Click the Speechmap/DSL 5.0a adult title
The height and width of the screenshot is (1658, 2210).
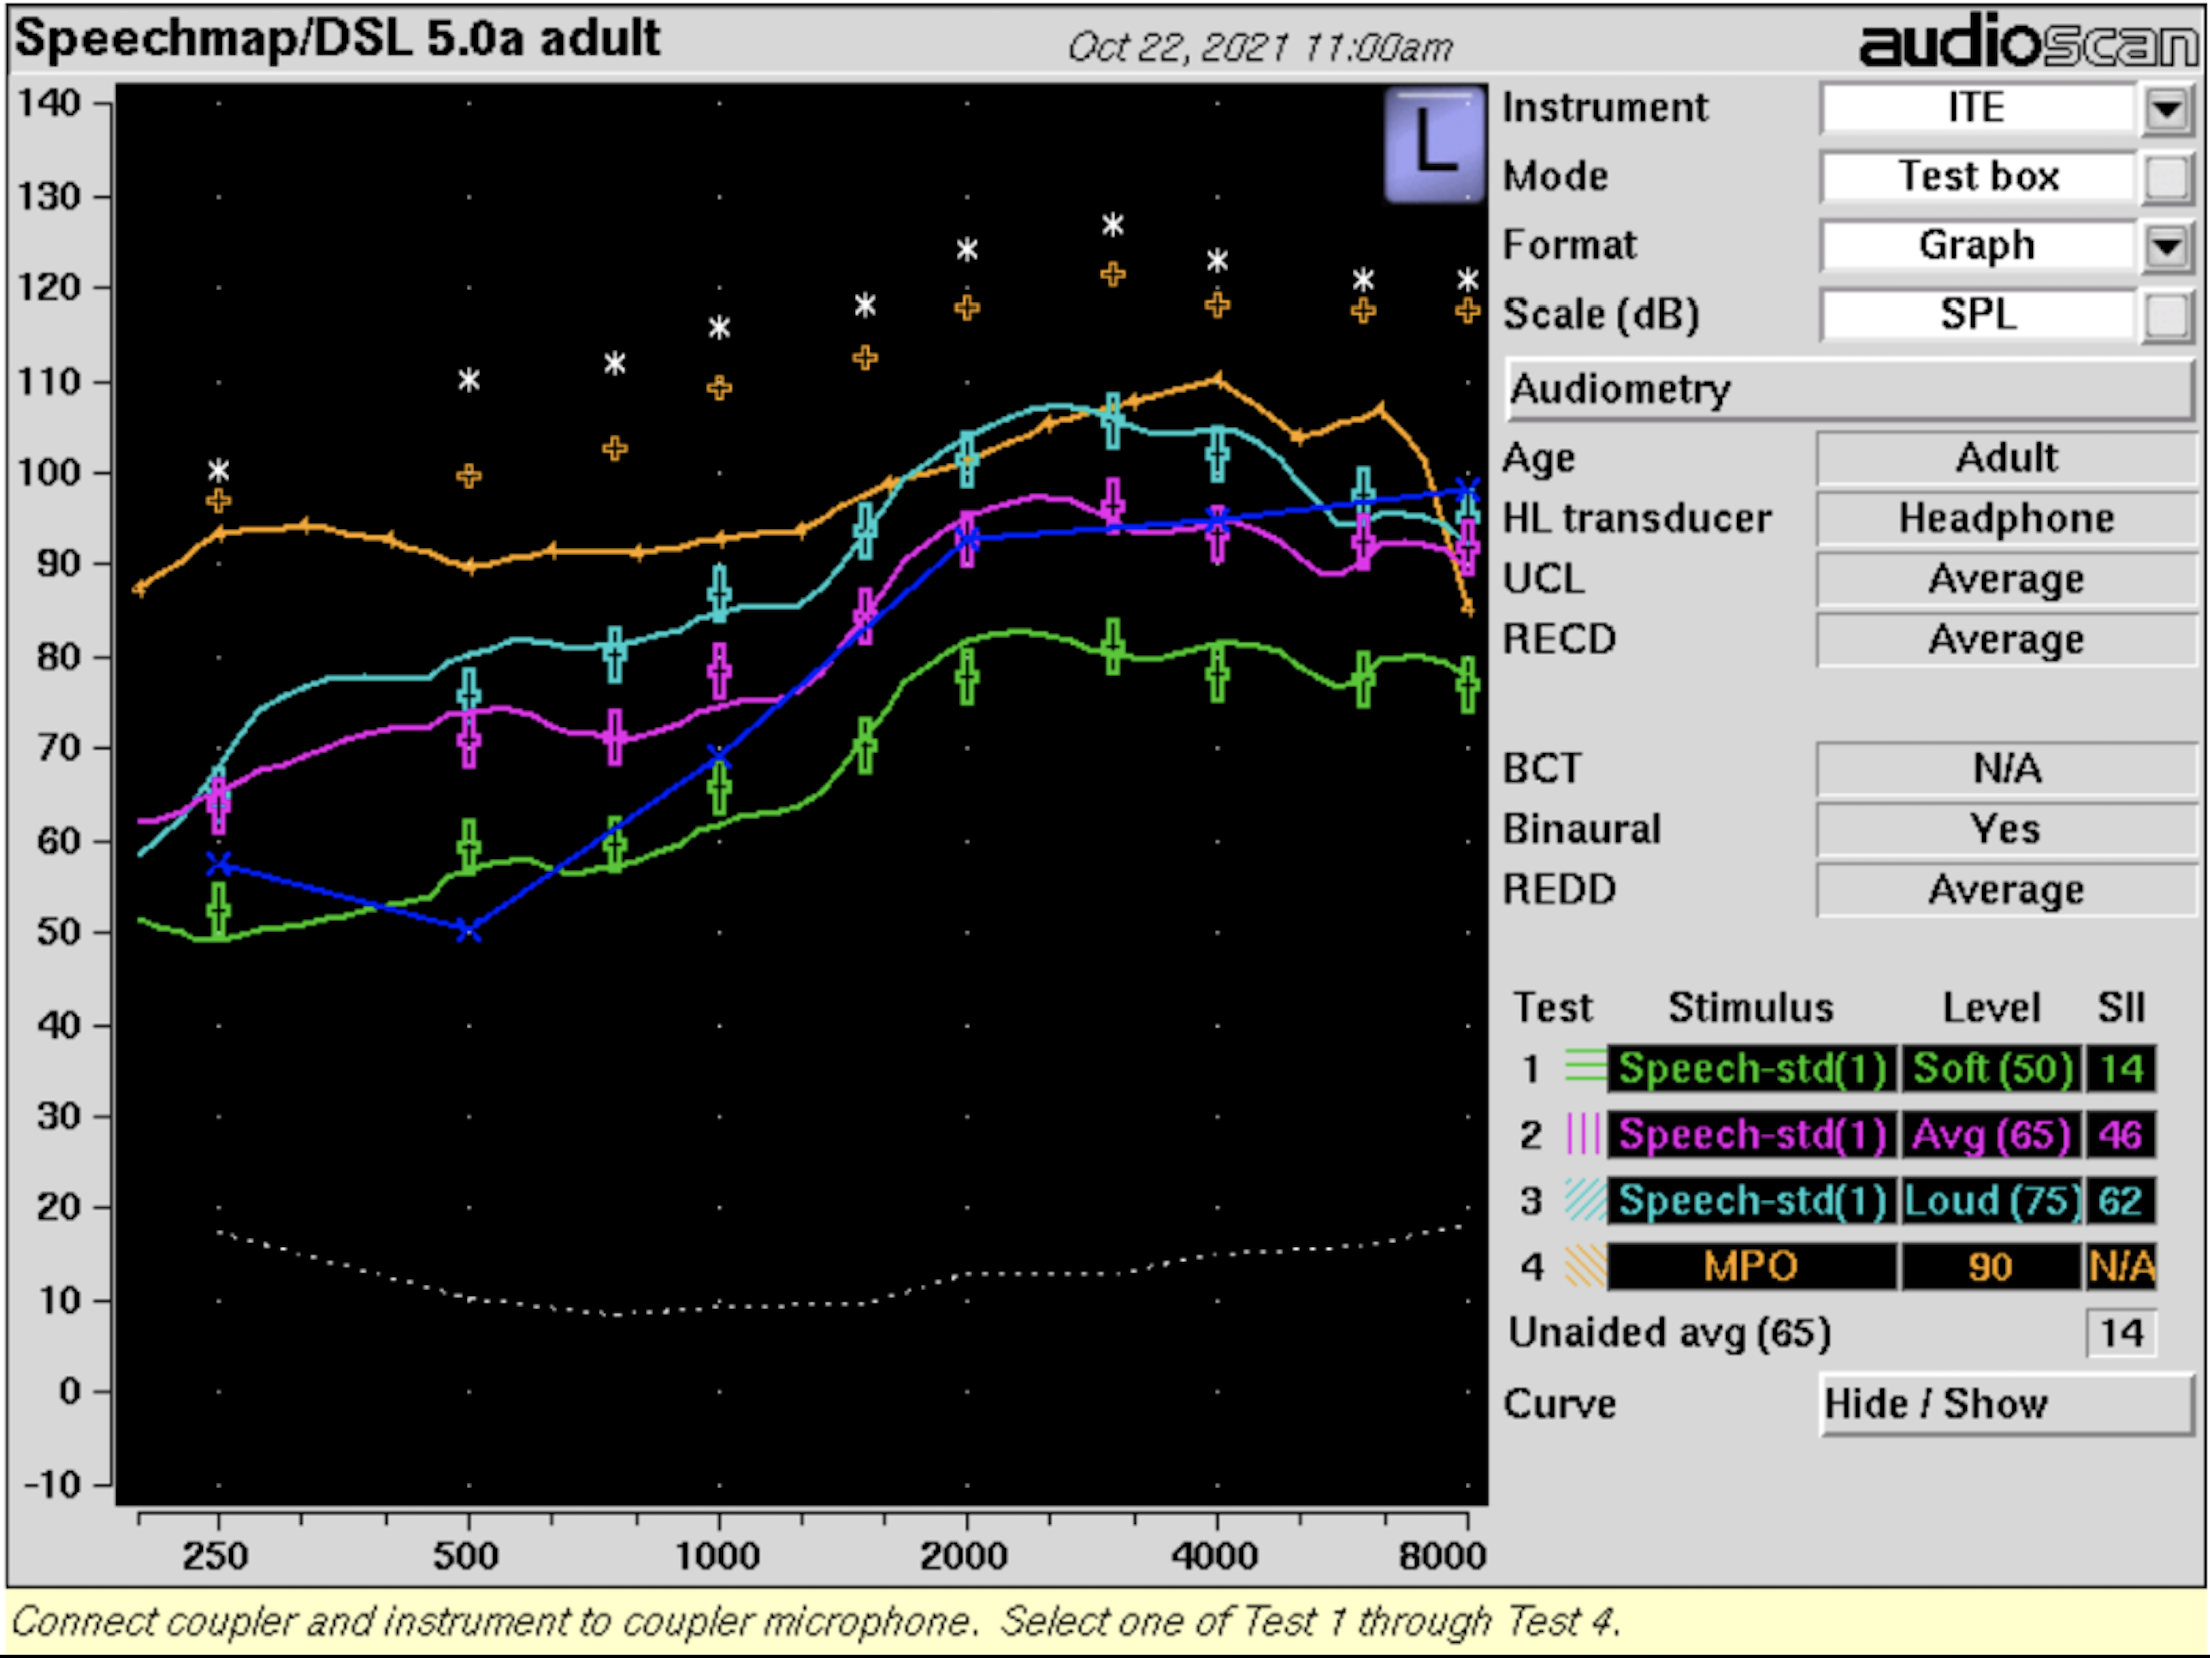337,39
